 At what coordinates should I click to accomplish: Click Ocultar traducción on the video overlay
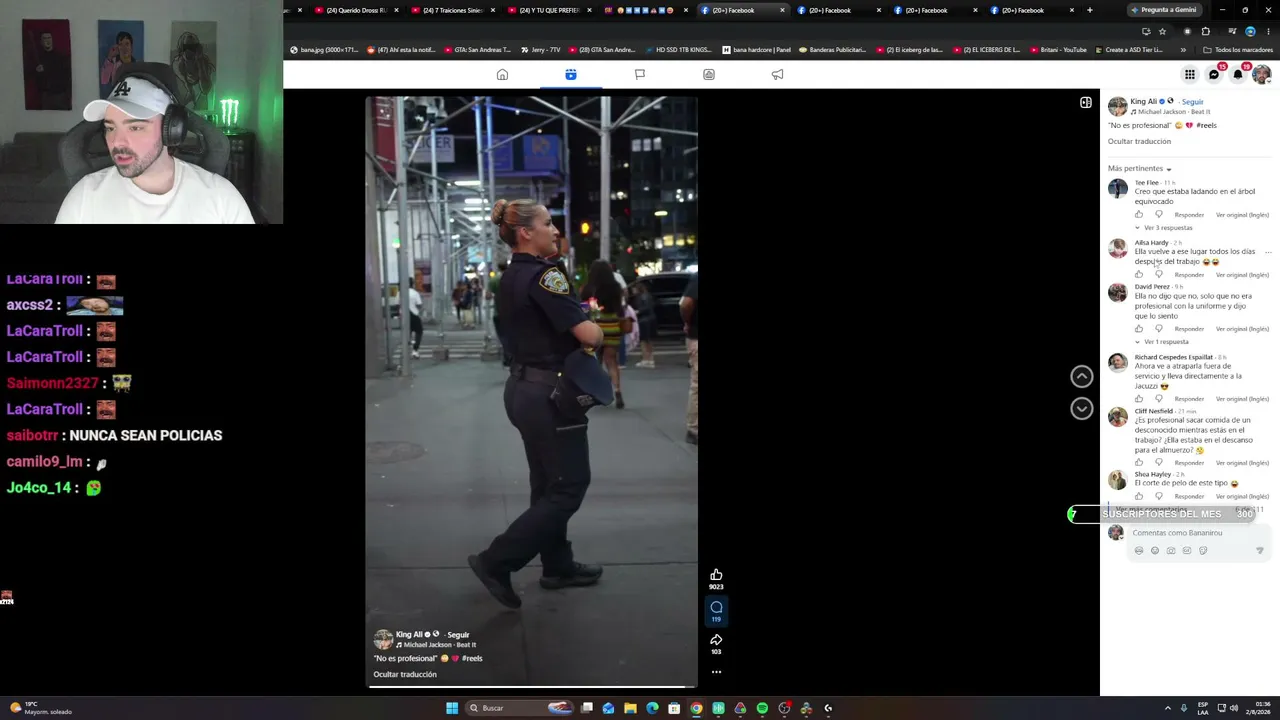[x=405, y=675]
